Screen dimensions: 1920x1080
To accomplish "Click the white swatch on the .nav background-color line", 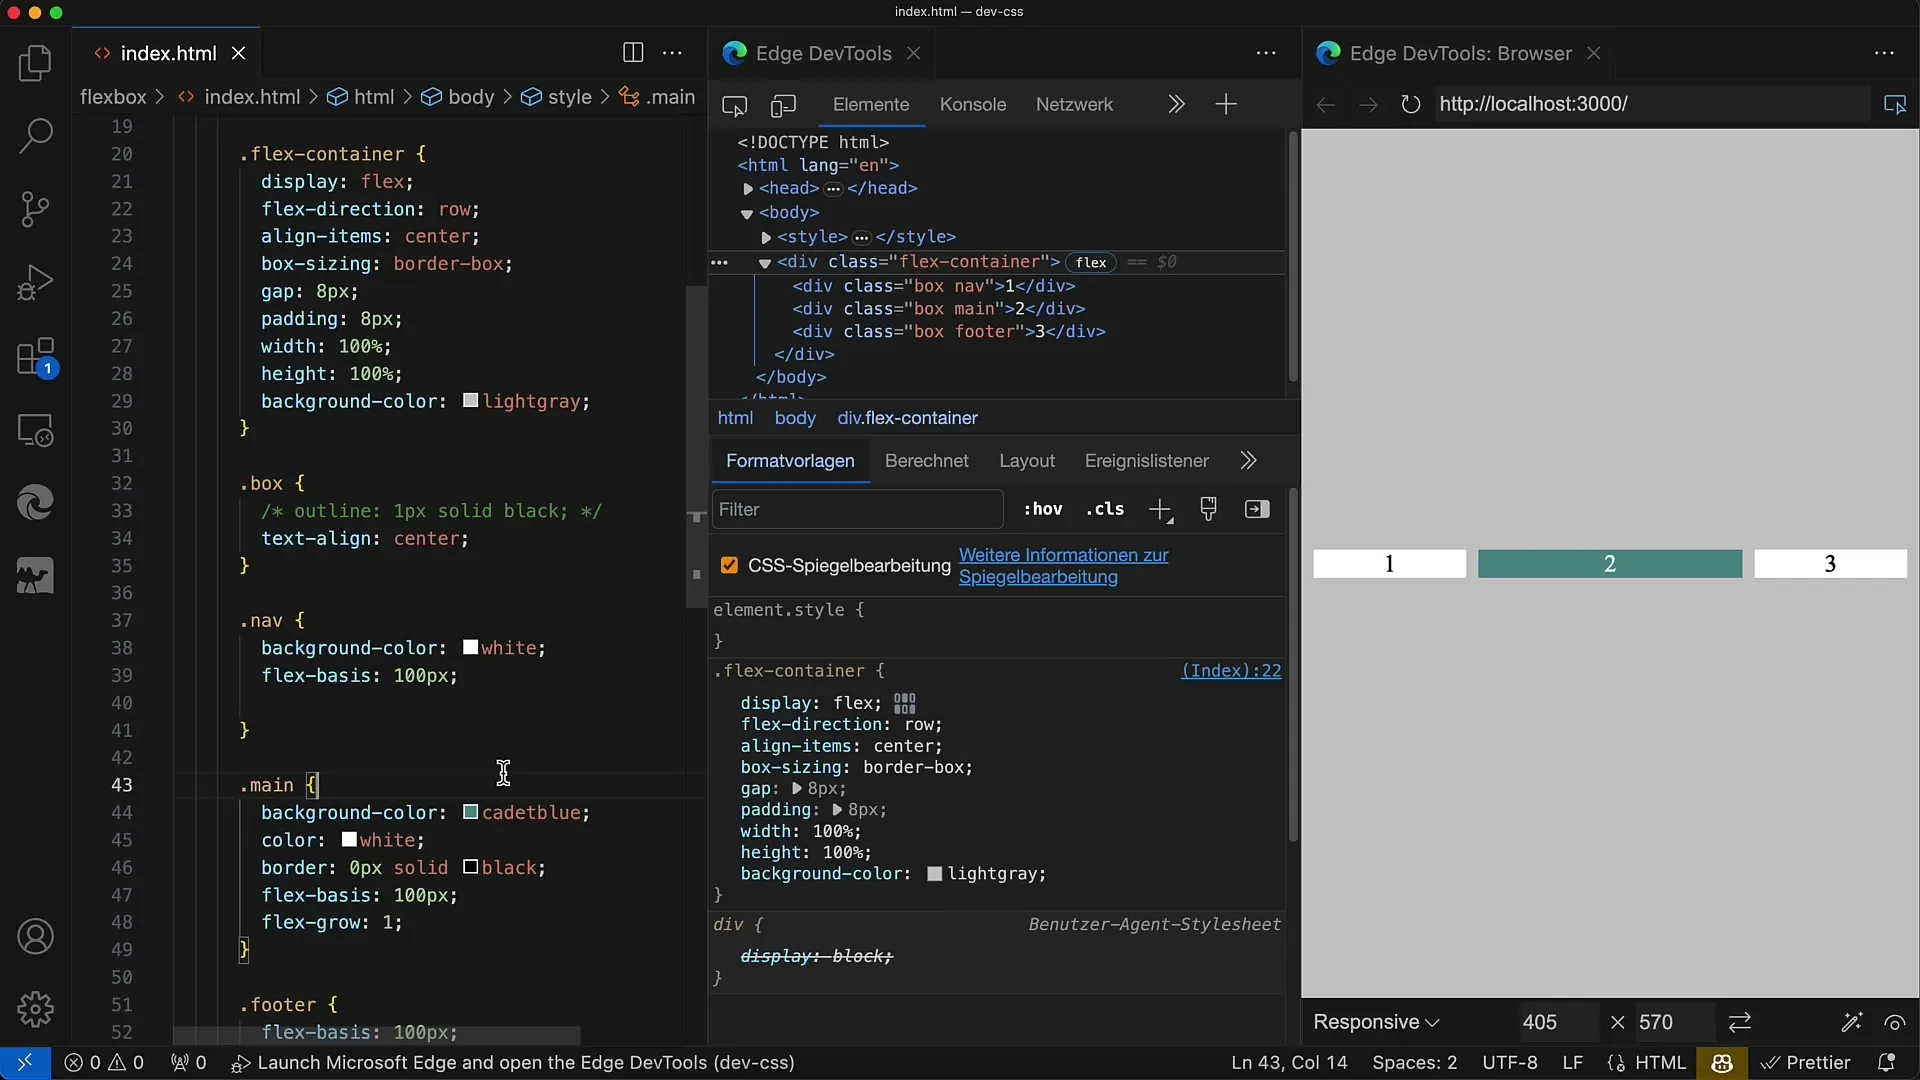I will point(470,648).
